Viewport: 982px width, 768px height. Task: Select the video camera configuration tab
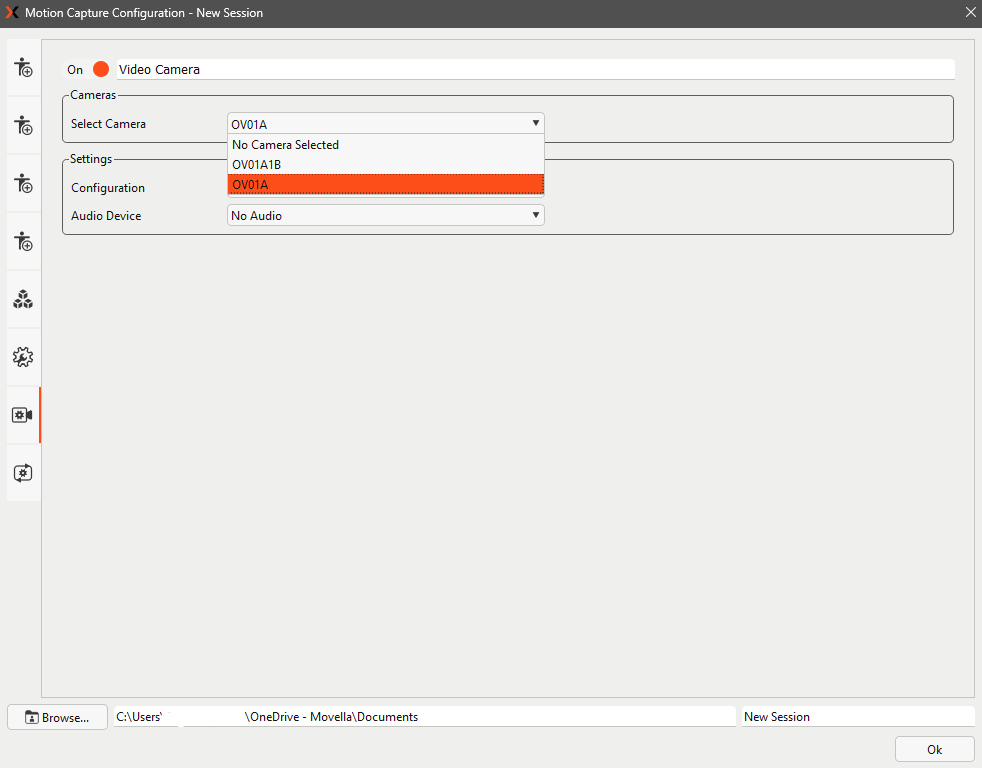(24, 415)
